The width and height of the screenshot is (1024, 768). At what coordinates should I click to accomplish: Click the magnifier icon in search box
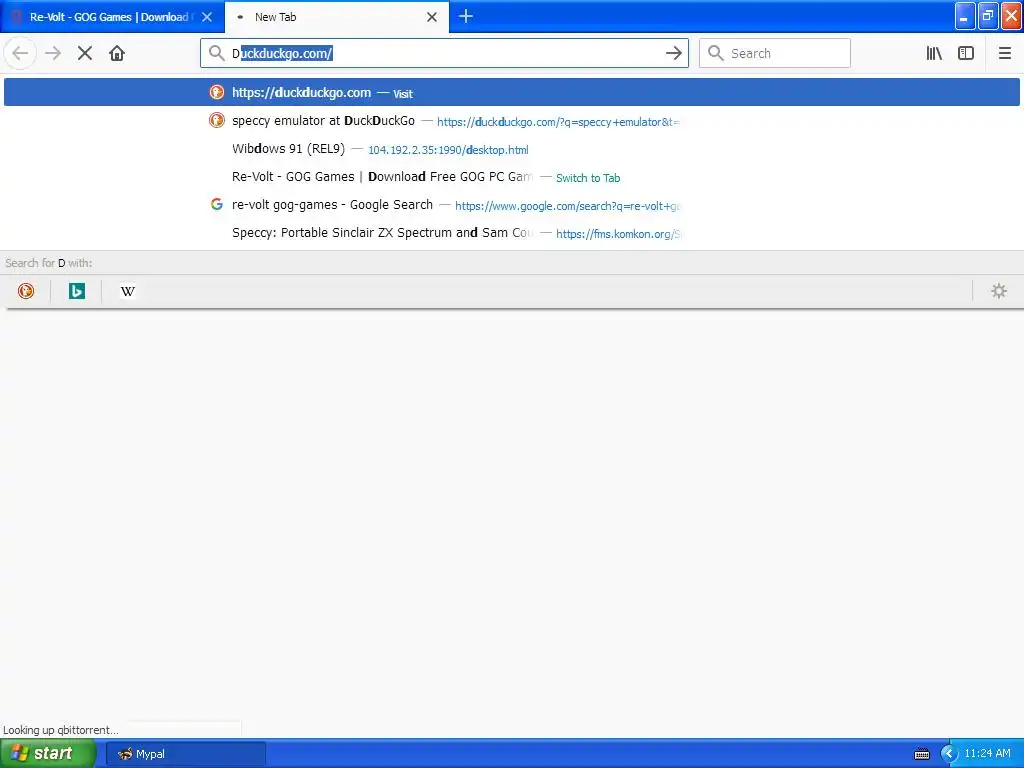coord(716,53)
